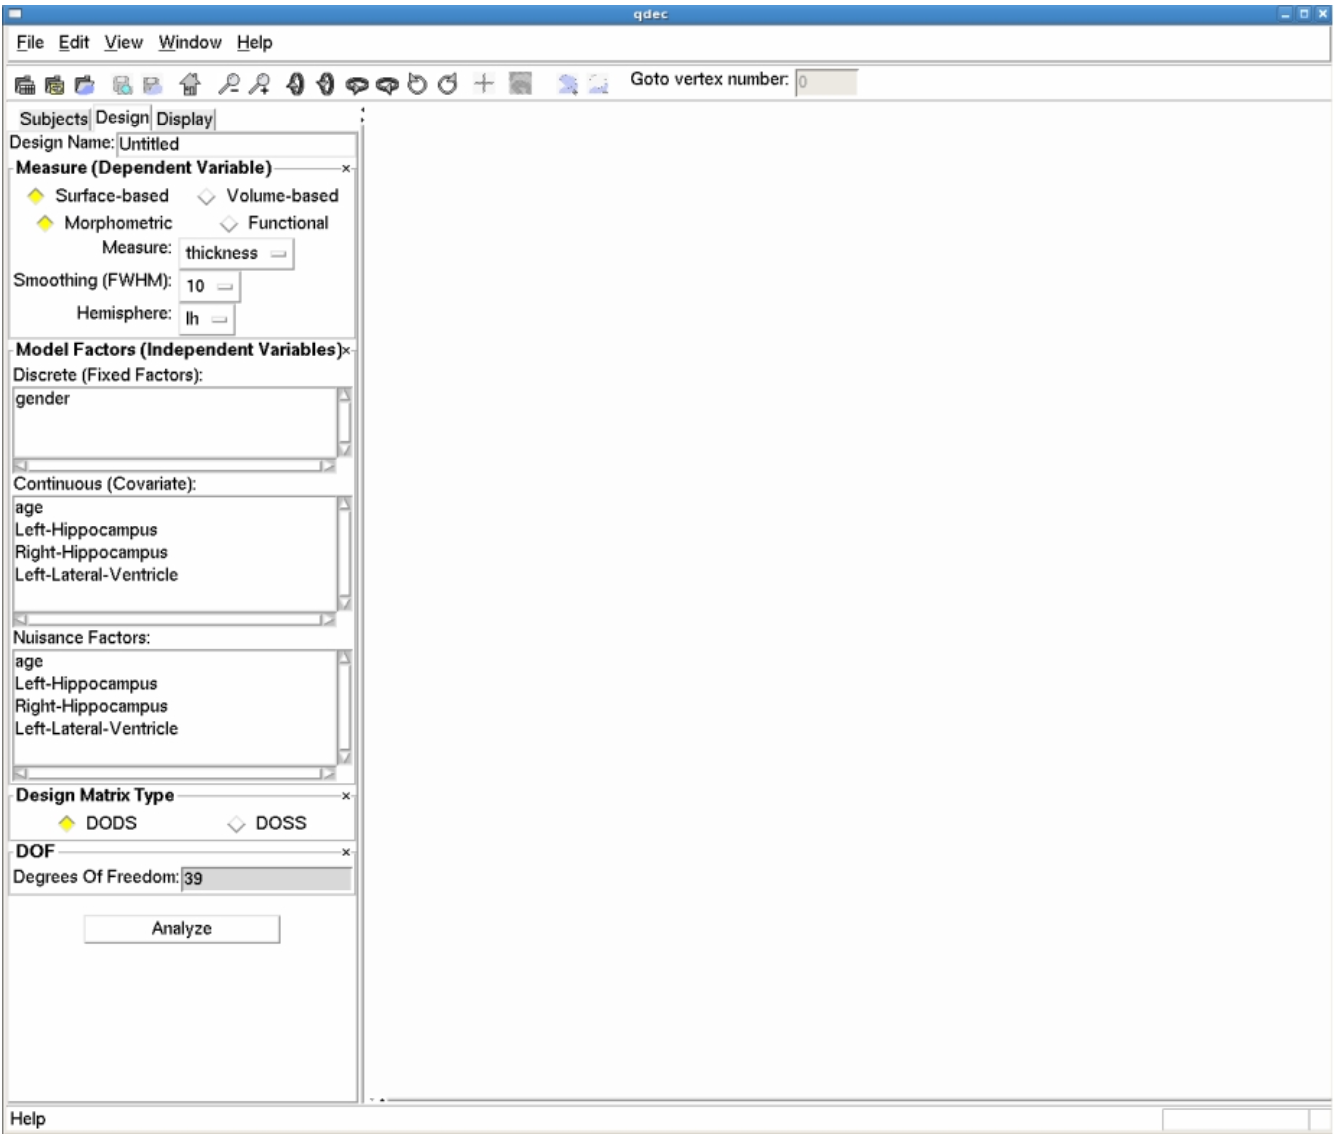Open the Window menu
The width and height of the screenshot is (1338, 1142).
(x=190, y=42)
